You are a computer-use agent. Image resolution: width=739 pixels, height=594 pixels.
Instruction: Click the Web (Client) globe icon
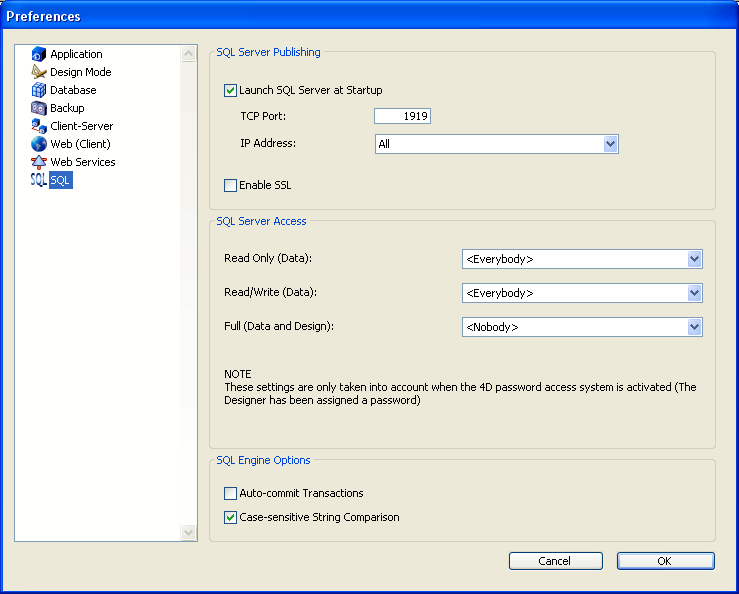[x=39, y=144]
